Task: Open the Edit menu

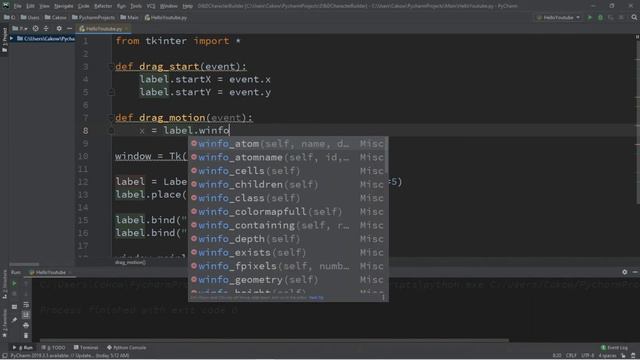Action: click(x=31, y=6)
